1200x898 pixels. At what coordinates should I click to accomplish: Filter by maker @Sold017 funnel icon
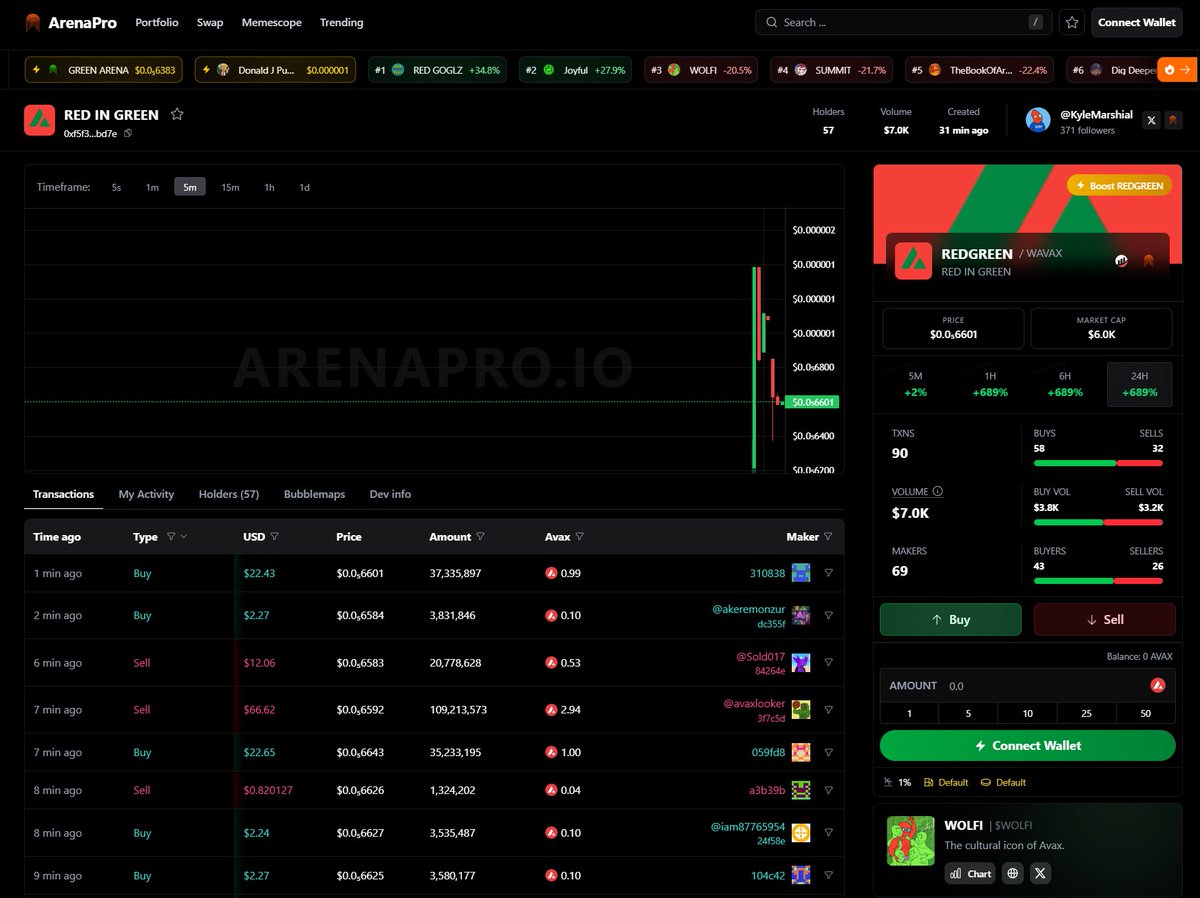click(828, 663)
